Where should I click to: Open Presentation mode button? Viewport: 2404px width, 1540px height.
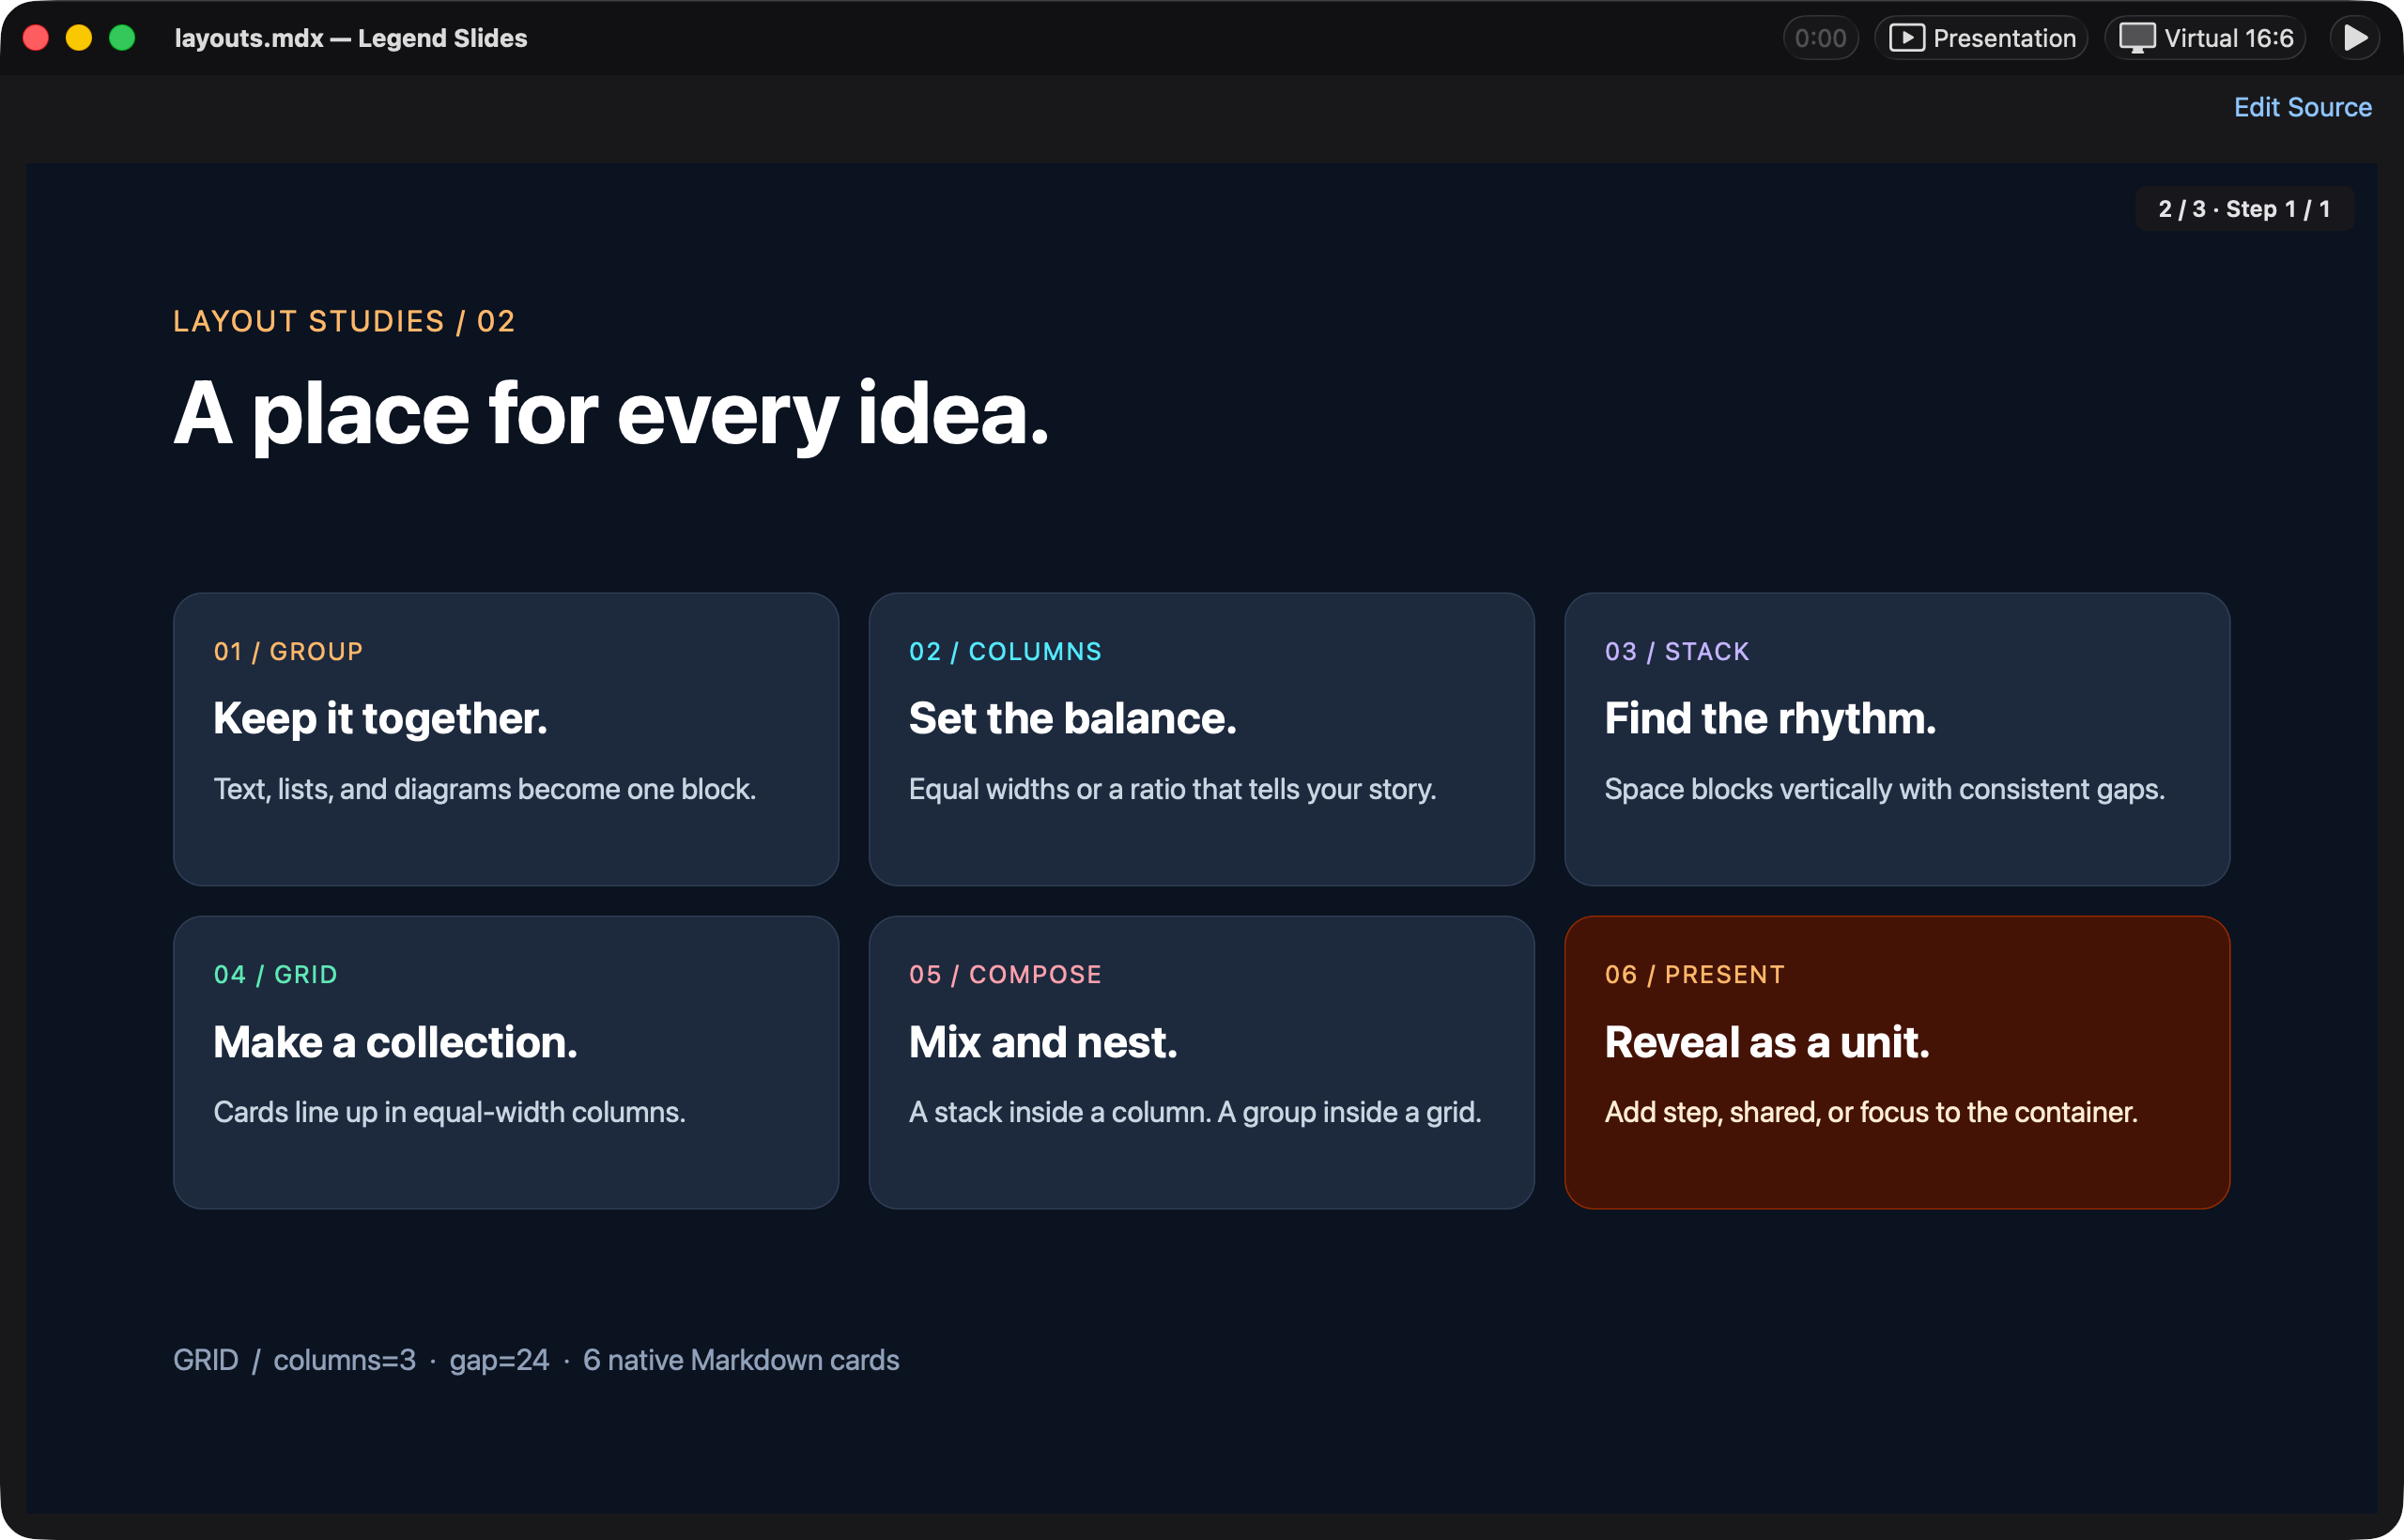pyautogui.click(x=1981, y=38)
